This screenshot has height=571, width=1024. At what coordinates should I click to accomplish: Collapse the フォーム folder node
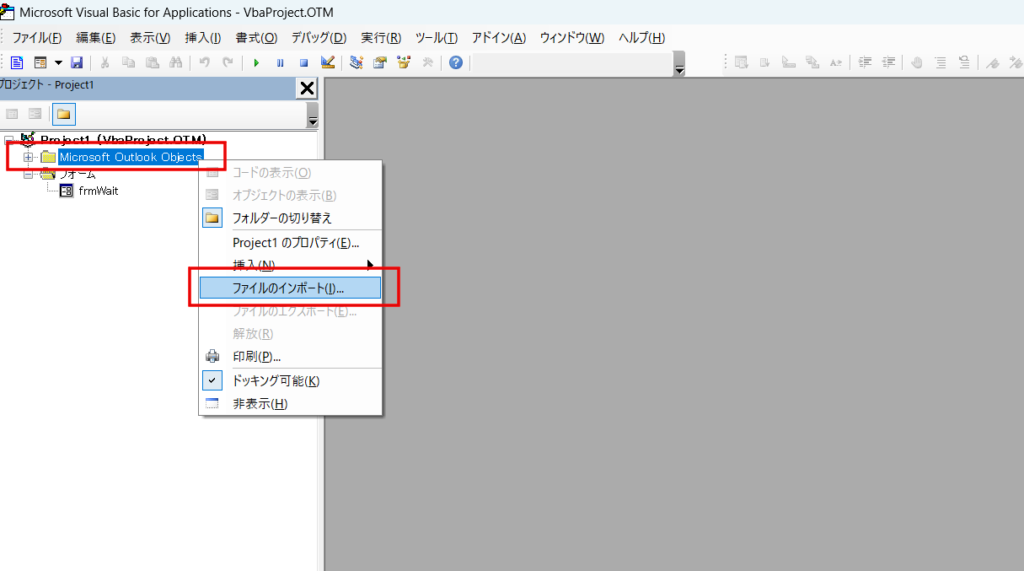point(28,174)
